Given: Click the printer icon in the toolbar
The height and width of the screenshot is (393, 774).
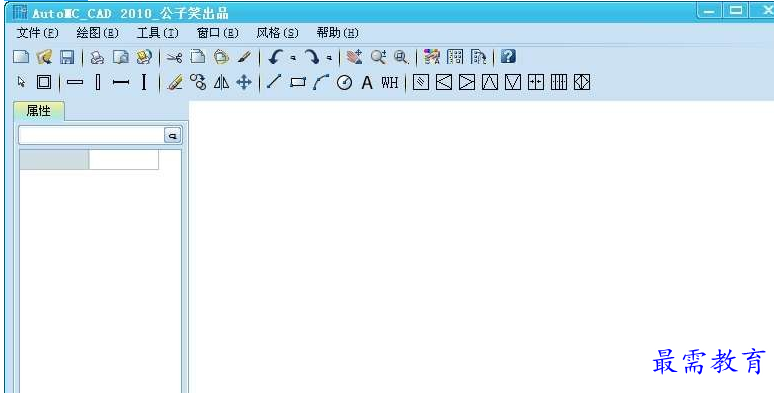Looking at the screenshot, I should [x=97, y=57].
